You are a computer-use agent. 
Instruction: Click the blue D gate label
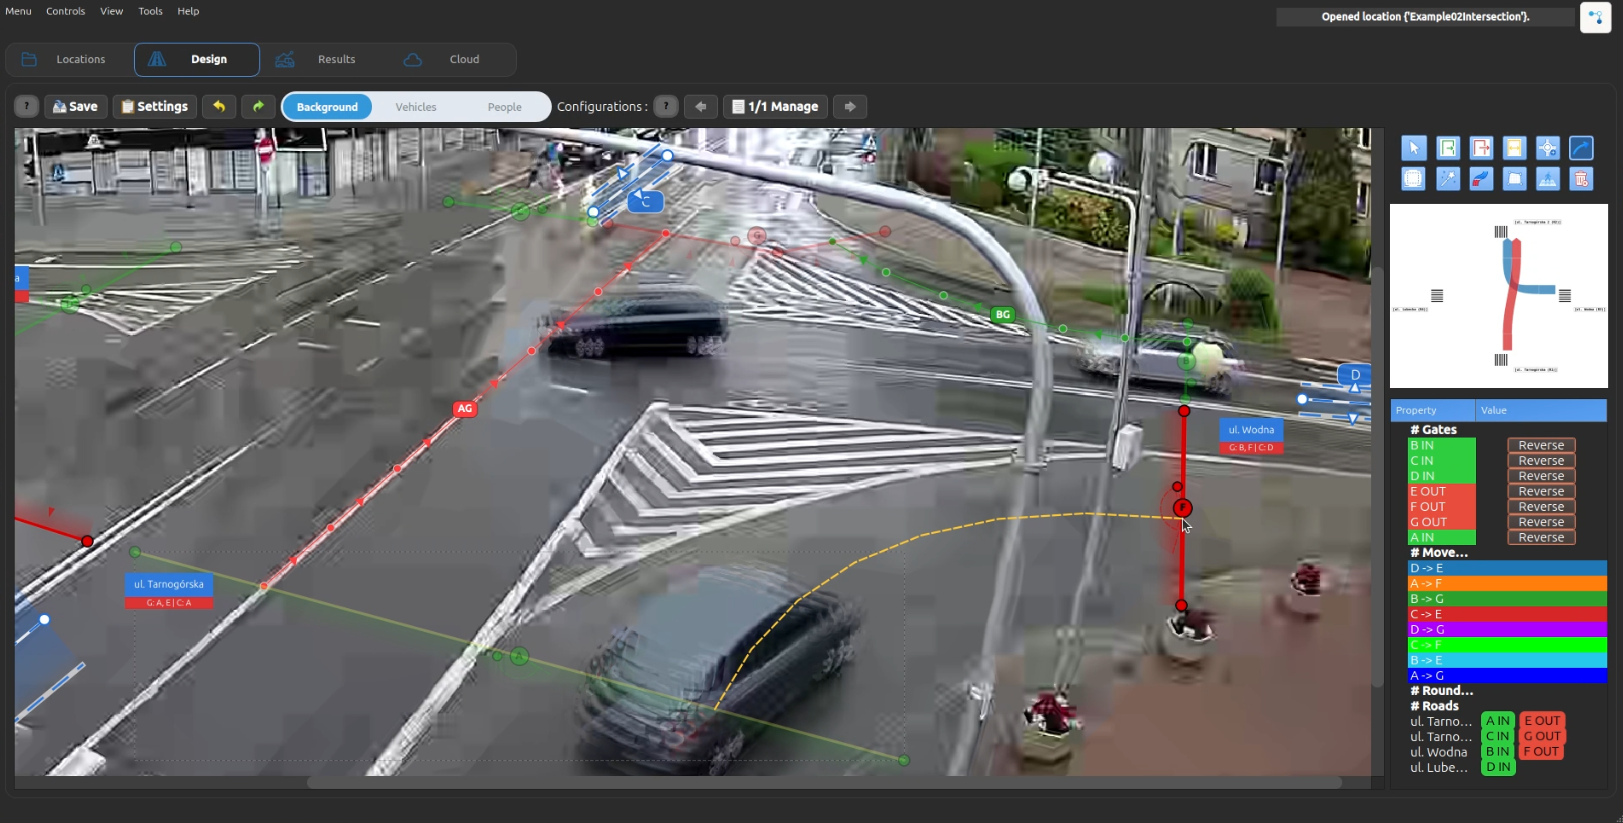[1355, 375]
